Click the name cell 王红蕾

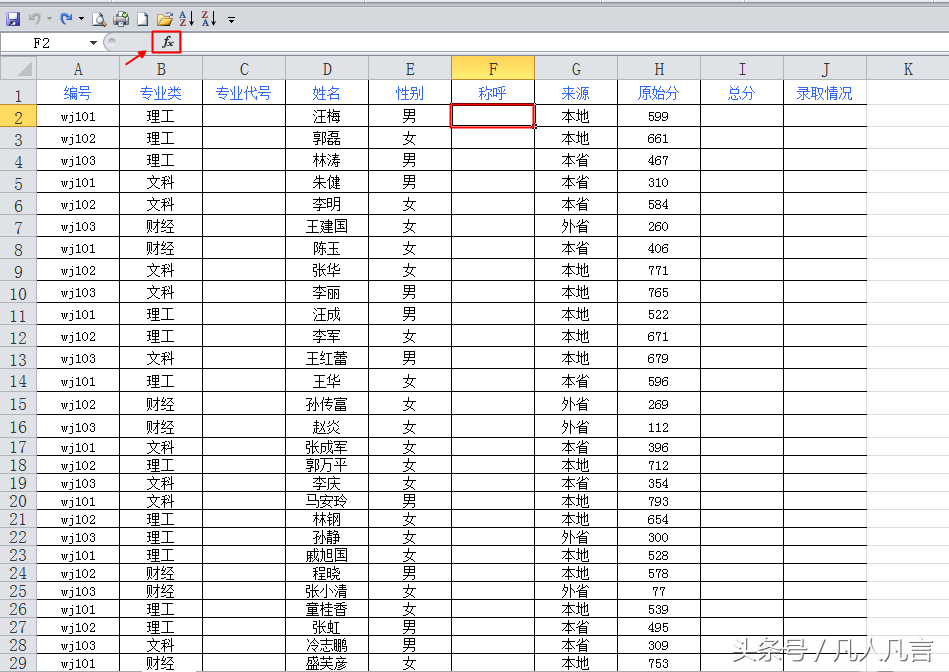pyautogui.click(x=327, y=358)
